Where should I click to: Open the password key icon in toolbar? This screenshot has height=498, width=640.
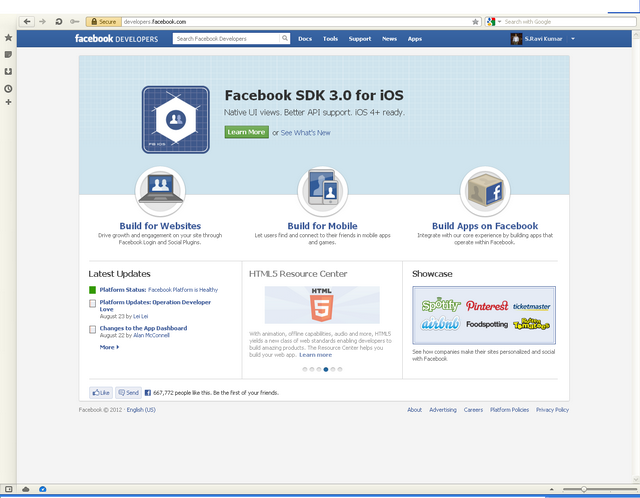coord(74,22)
